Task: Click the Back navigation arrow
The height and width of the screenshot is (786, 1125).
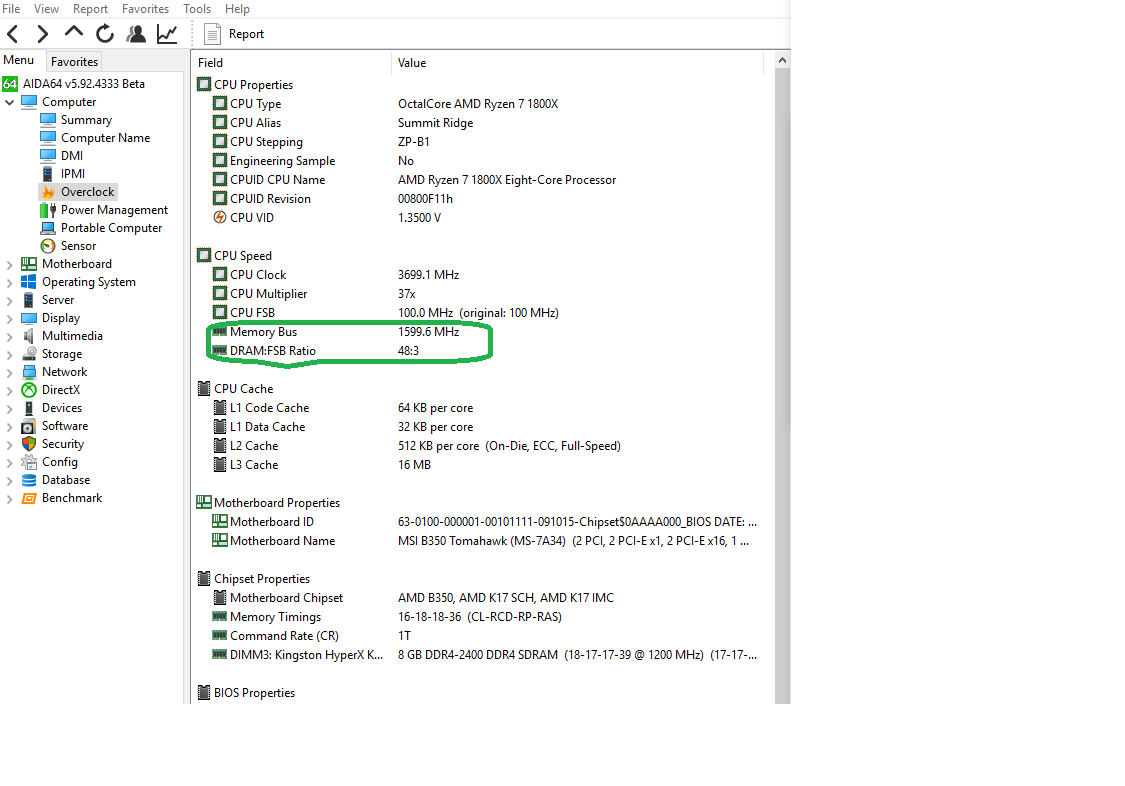Action: pyautogui.click(x=13, y=34)
